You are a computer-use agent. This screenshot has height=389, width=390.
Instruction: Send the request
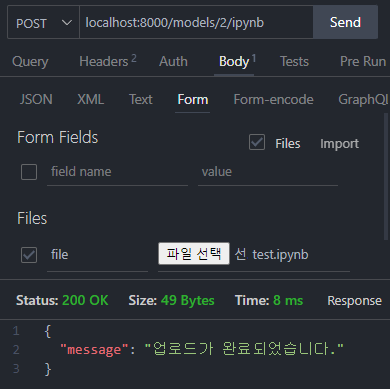(345, 23)
